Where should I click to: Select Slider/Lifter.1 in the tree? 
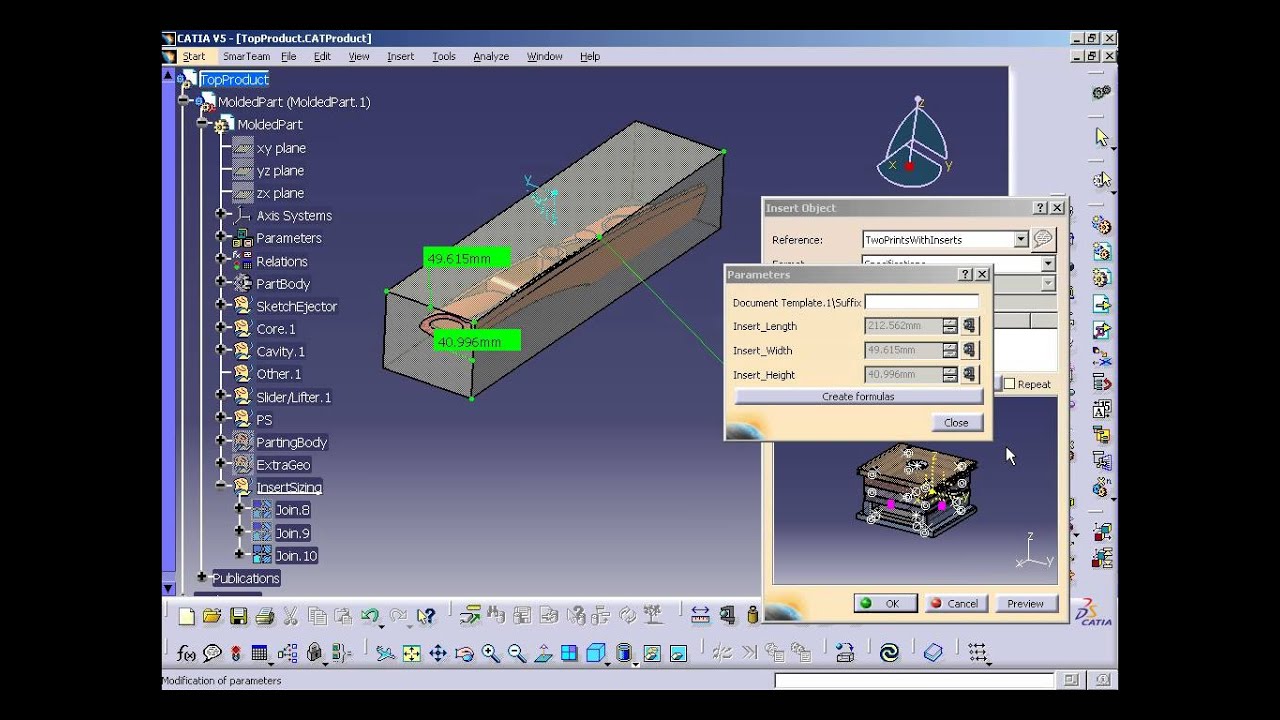(x=293, y=397)
